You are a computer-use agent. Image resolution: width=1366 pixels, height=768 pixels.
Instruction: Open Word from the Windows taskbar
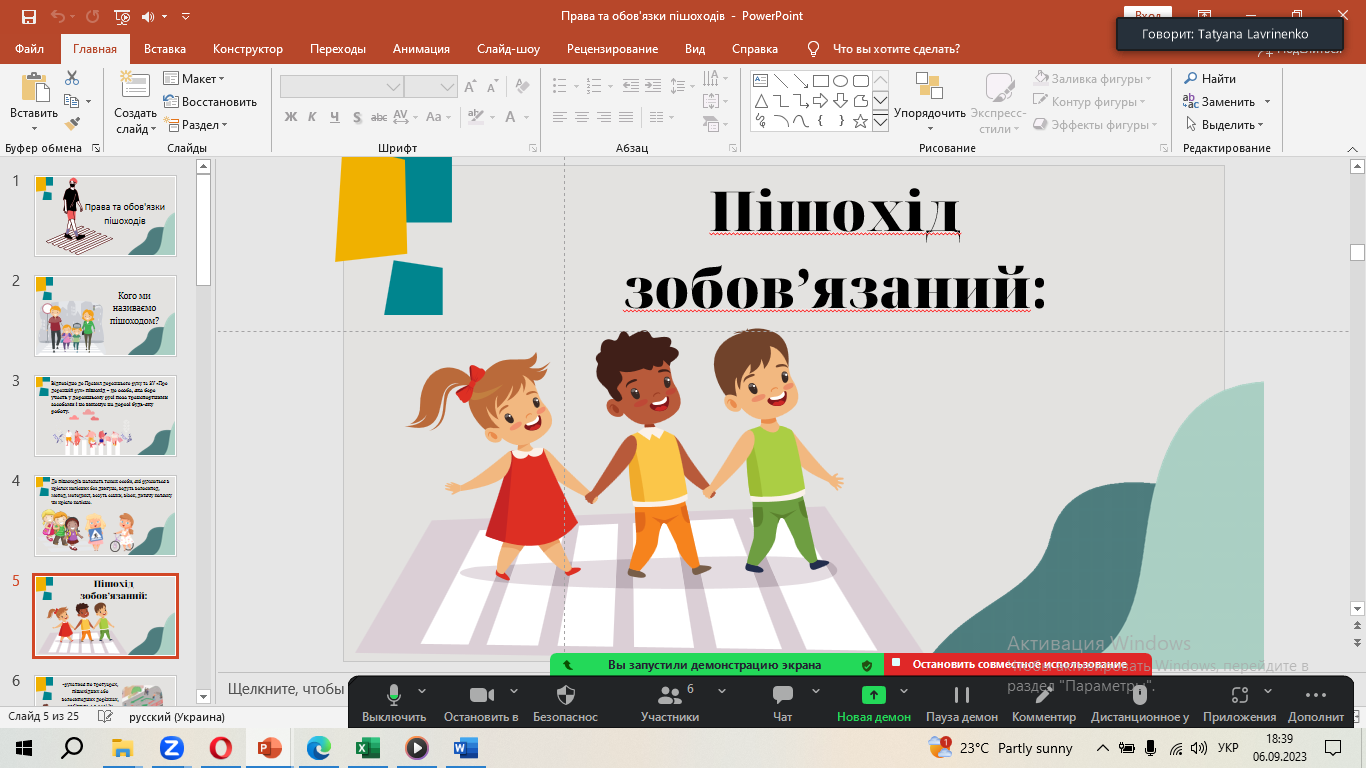coord(466,747)
